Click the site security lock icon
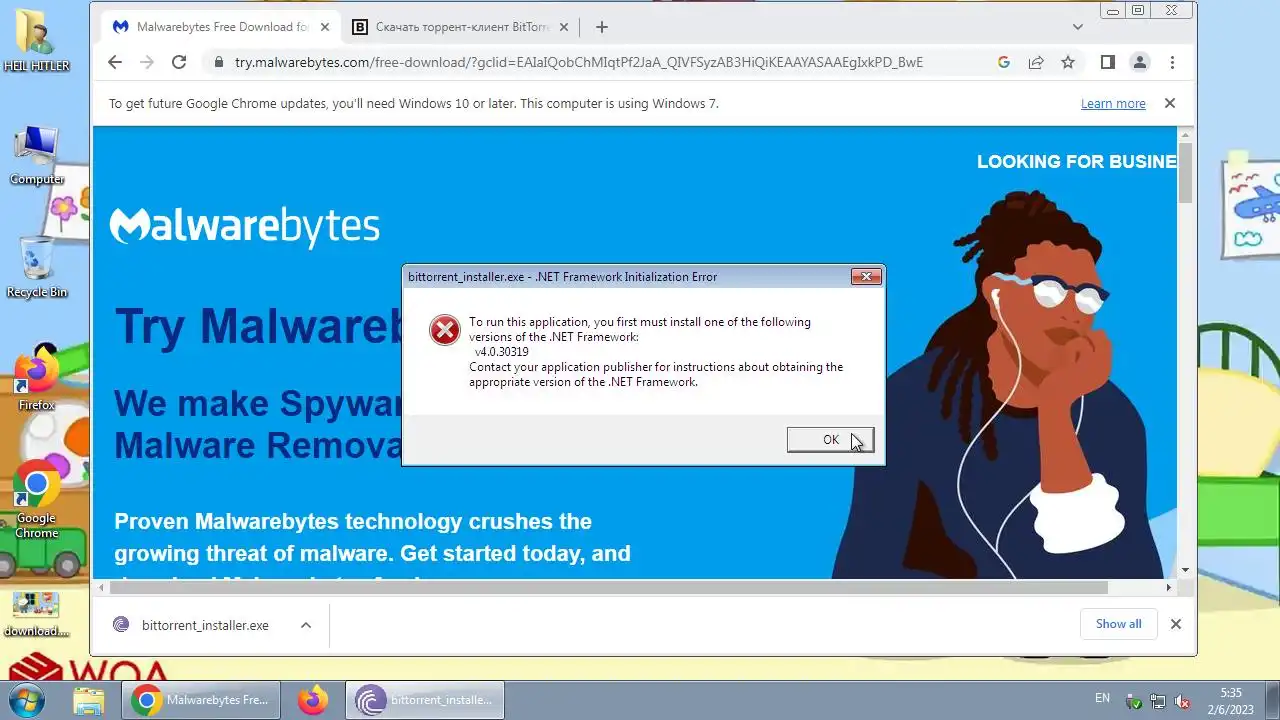 coord(218,62)
